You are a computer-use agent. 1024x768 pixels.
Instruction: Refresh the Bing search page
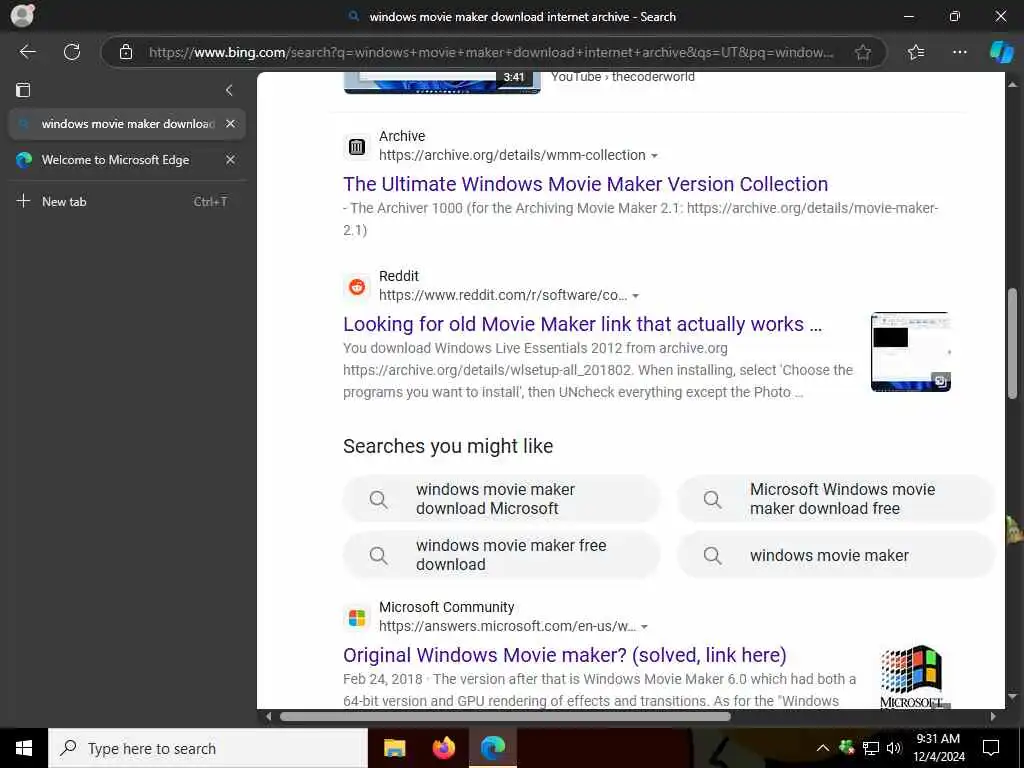(72, 52)
